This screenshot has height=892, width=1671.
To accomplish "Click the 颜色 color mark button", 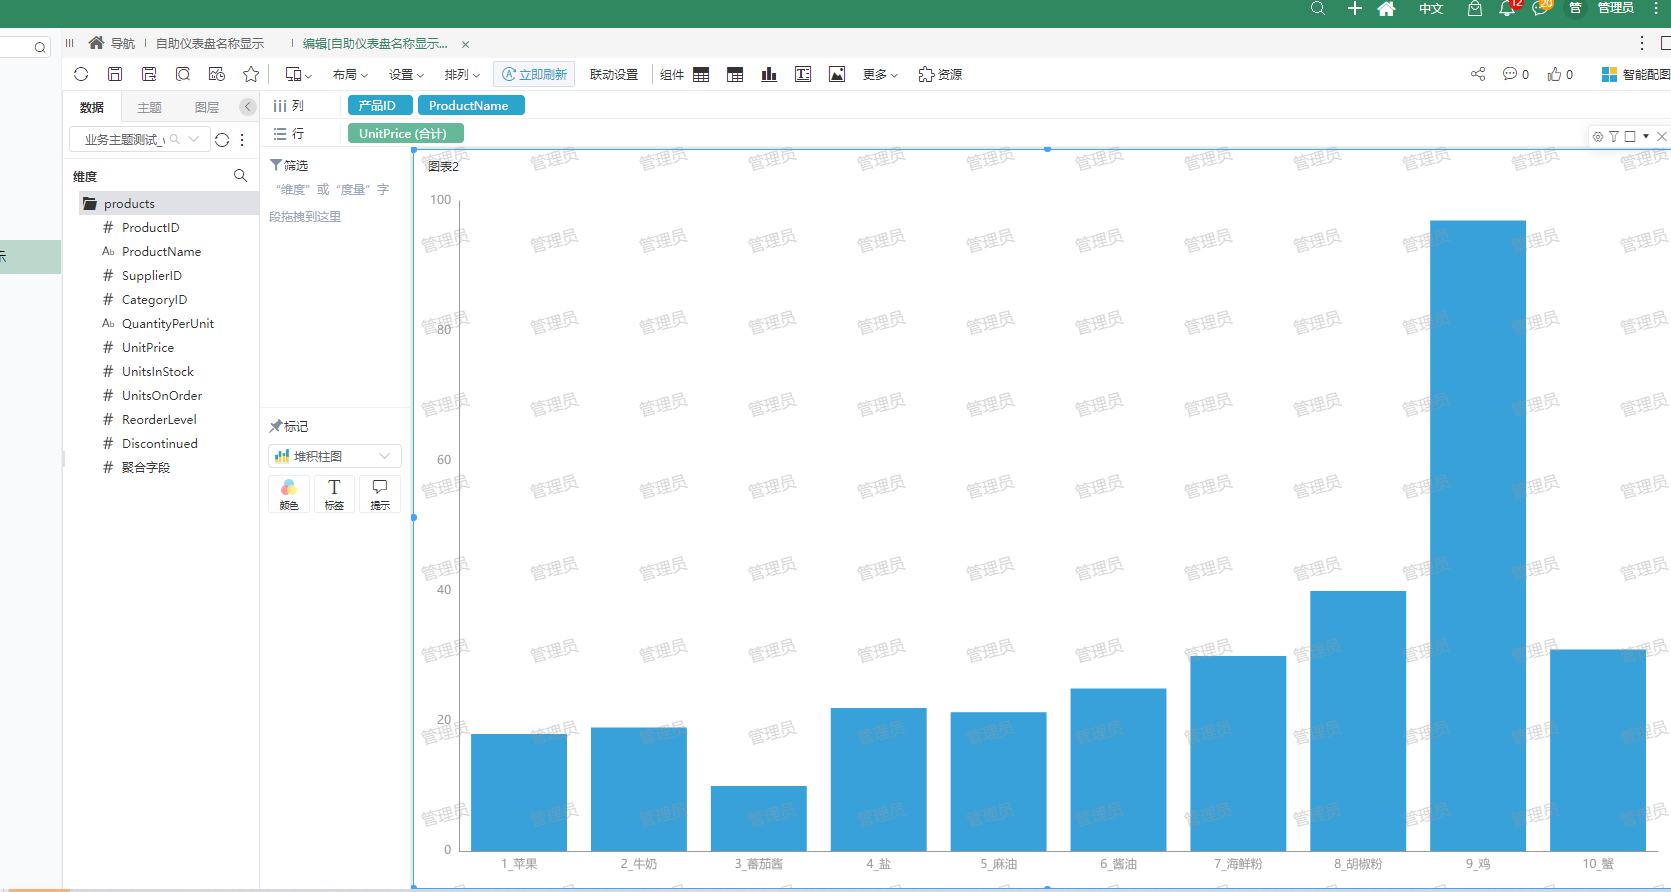I will coord(289,494).
